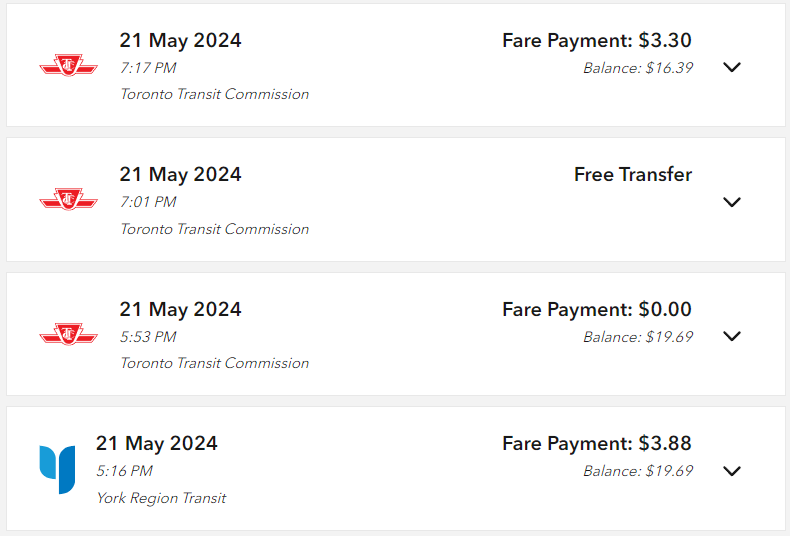Click the 5:53 PM timestamp

tap(148, 337)
